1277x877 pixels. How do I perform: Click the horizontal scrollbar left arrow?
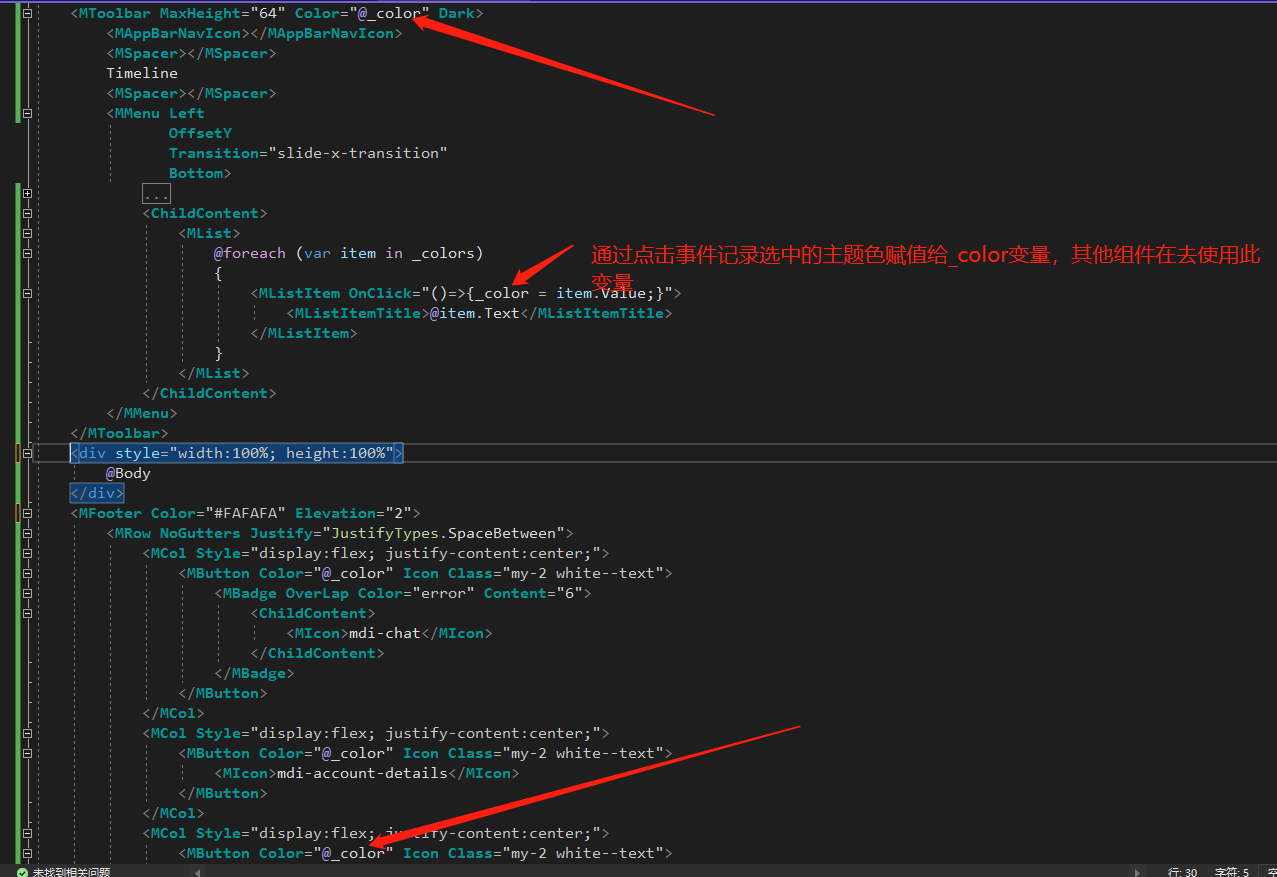click(x=198, y=872)
